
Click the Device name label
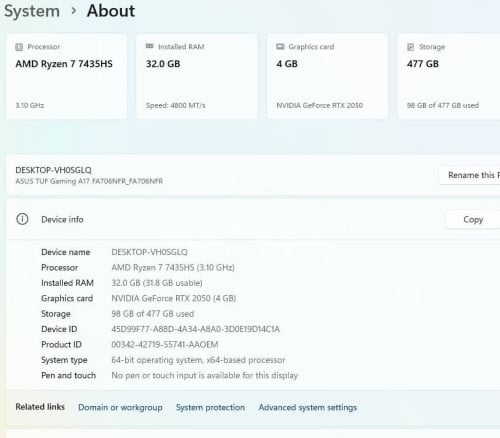(66, 252)
